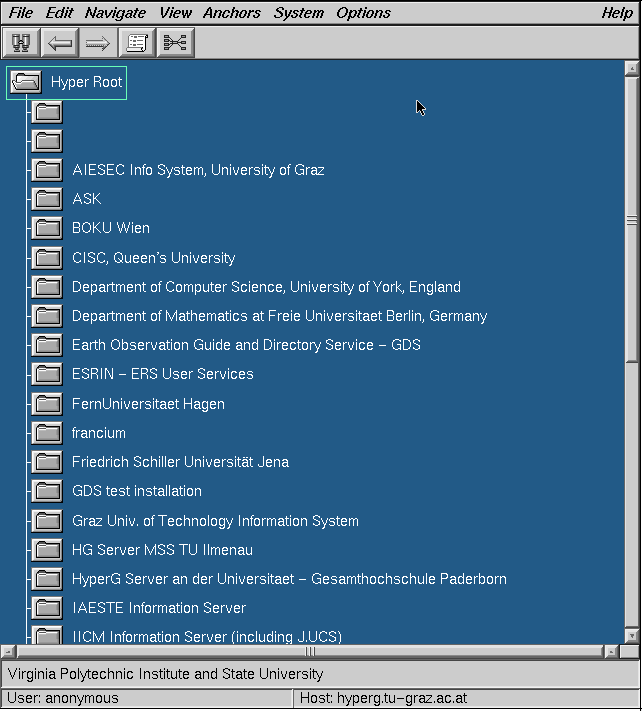Click the folder icon beside ASK
The image size is (642, 711).
click(47, 199)
